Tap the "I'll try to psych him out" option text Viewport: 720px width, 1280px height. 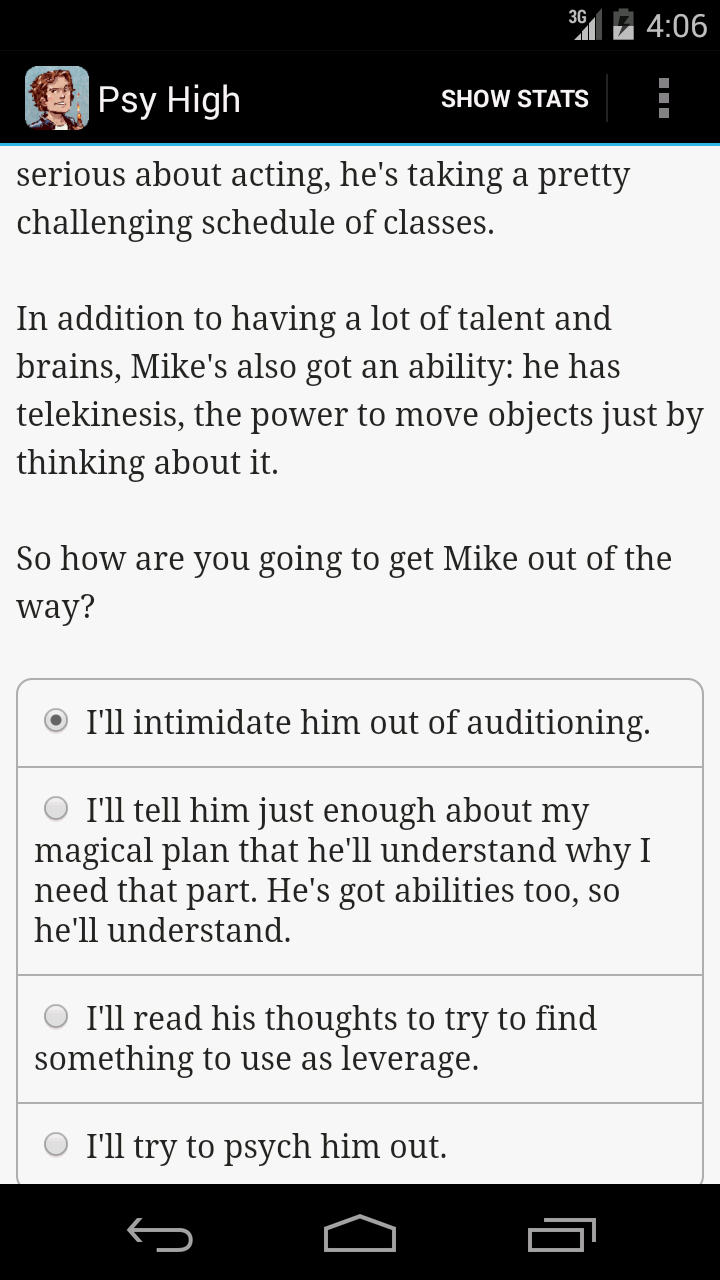[x=266, y=1146]
